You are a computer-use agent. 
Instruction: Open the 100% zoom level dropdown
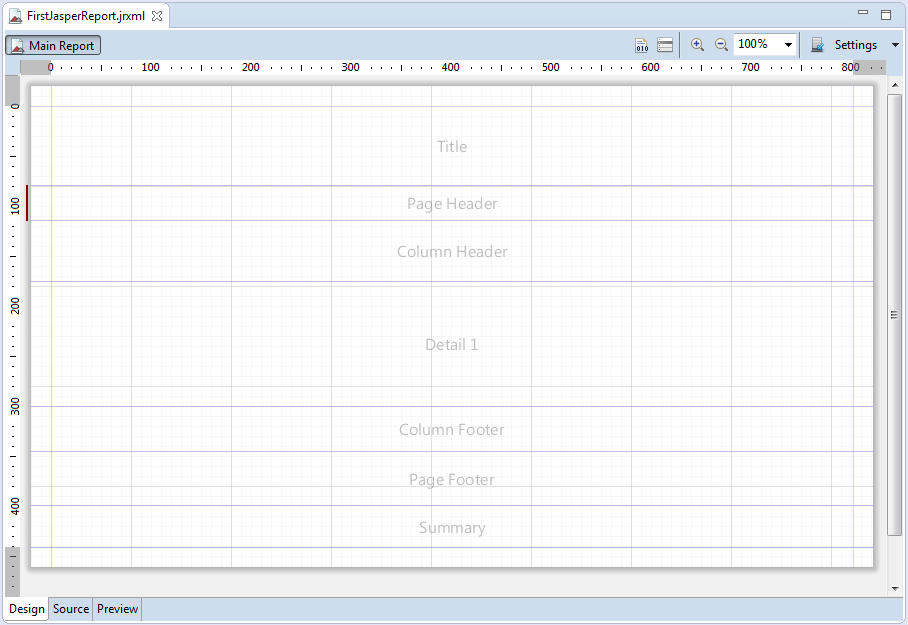788,45
